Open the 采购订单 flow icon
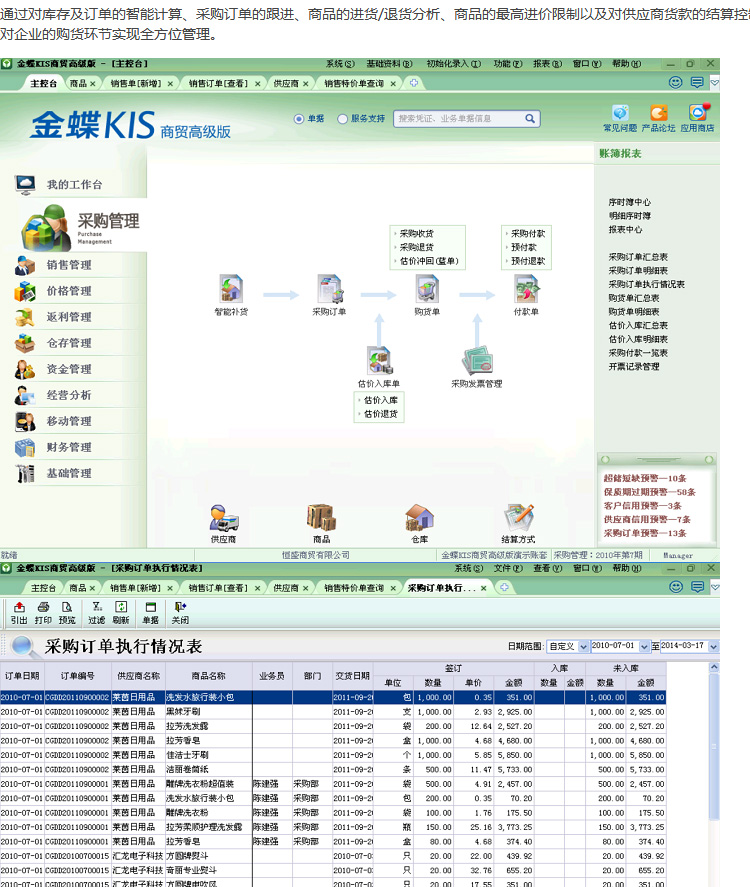 coord(329,289)
